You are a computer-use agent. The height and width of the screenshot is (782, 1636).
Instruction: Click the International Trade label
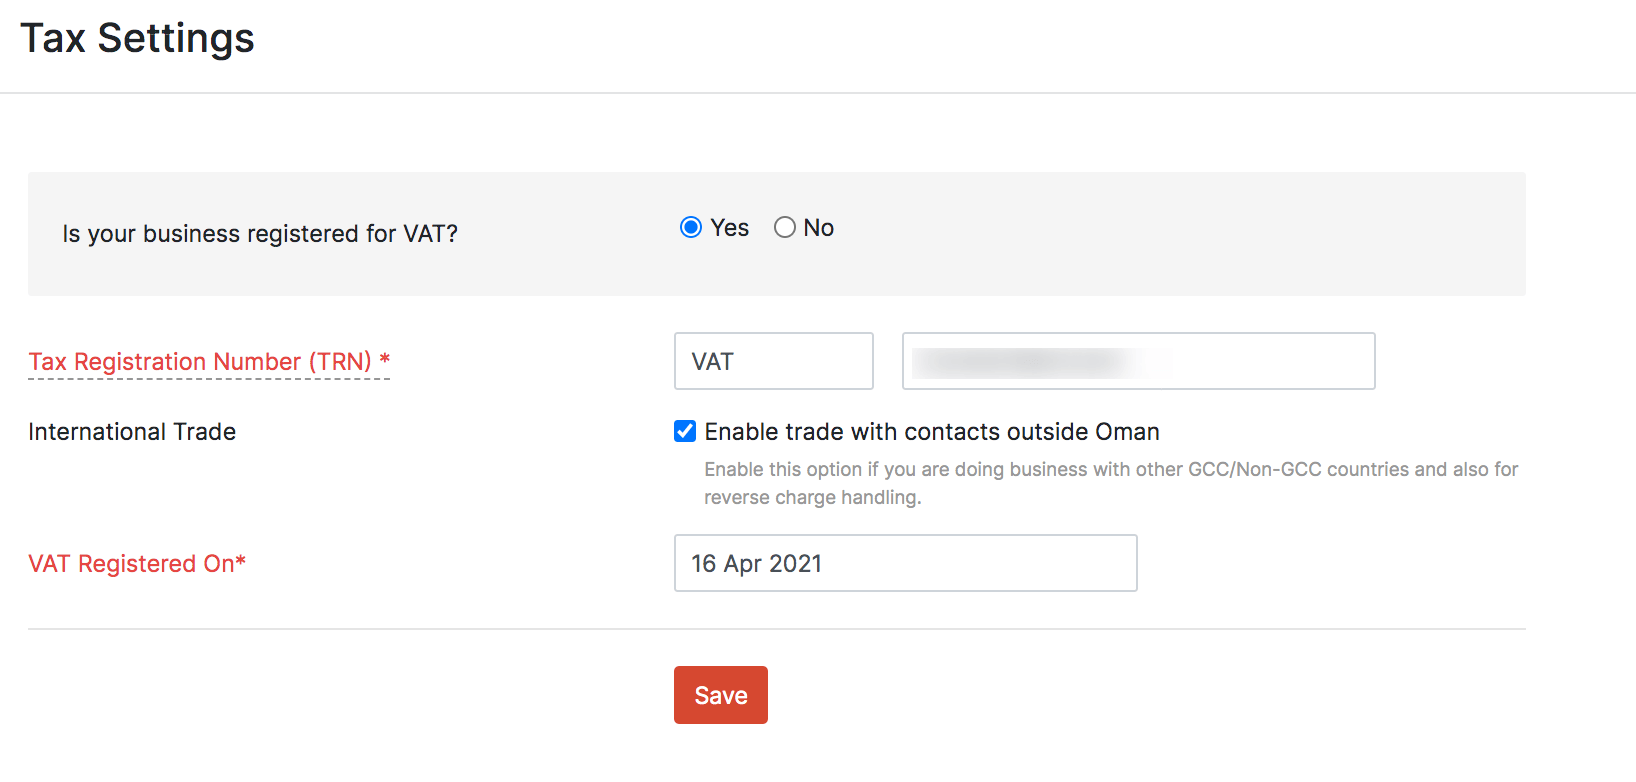[132, 432]
